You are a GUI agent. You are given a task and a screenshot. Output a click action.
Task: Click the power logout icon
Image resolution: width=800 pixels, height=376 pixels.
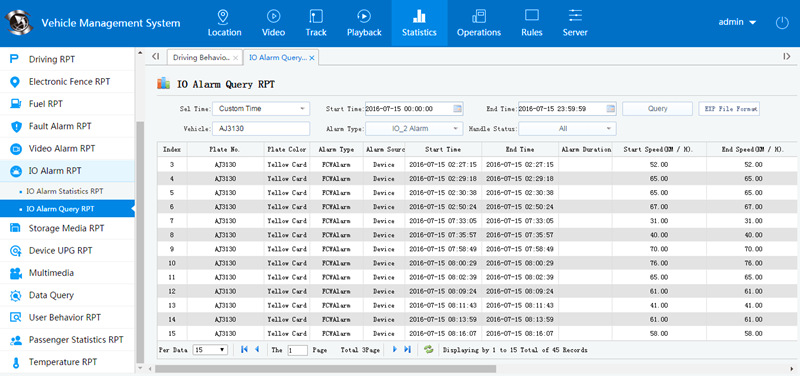(782, 22)
